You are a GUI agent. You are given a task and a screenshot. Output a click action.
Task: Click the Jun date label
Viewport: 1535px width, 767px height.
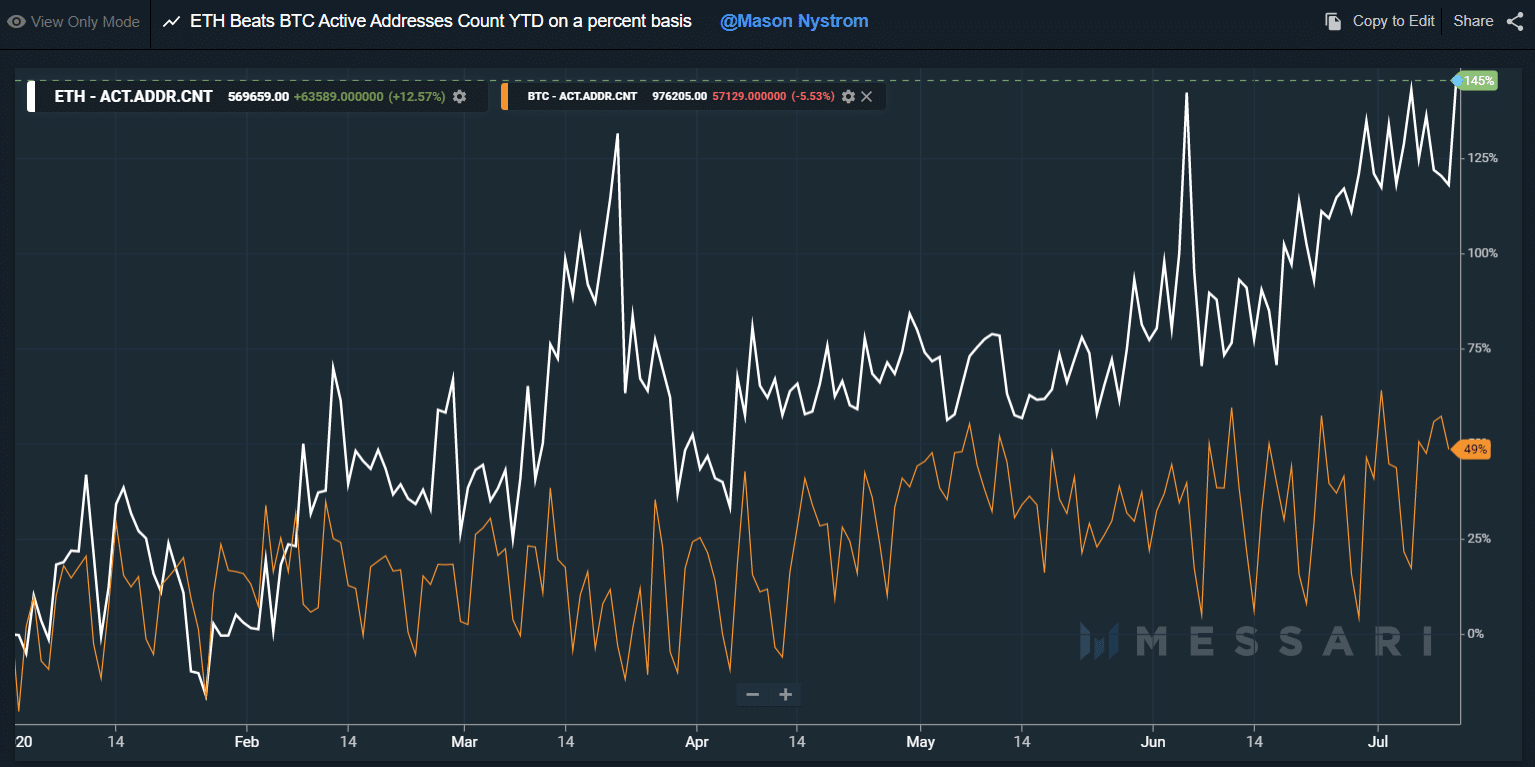click(1153, 742)
